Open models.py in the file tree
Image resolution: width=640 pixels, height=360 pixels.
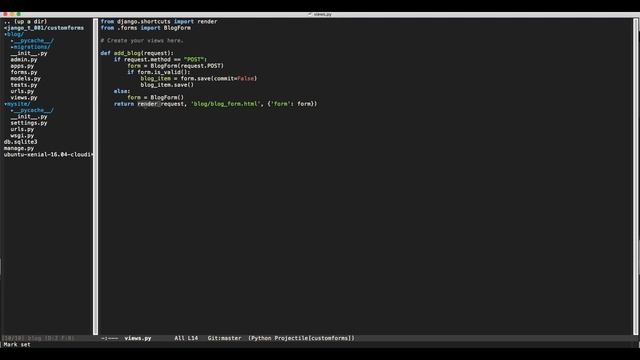tap(25, 79)
